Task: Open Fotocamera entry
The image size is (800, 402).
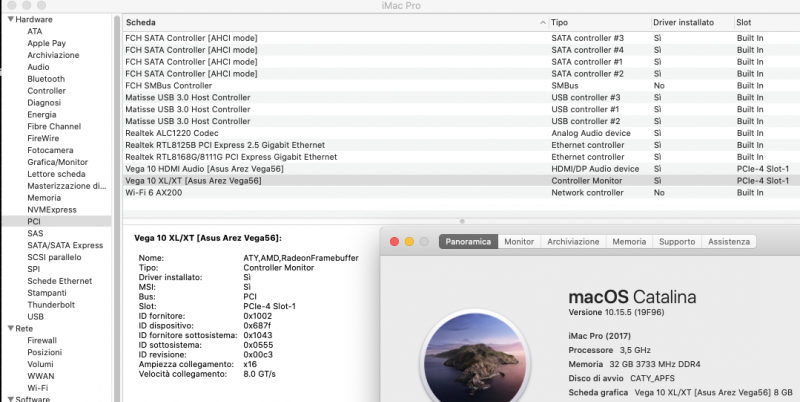Action: [x=50, y=150]
